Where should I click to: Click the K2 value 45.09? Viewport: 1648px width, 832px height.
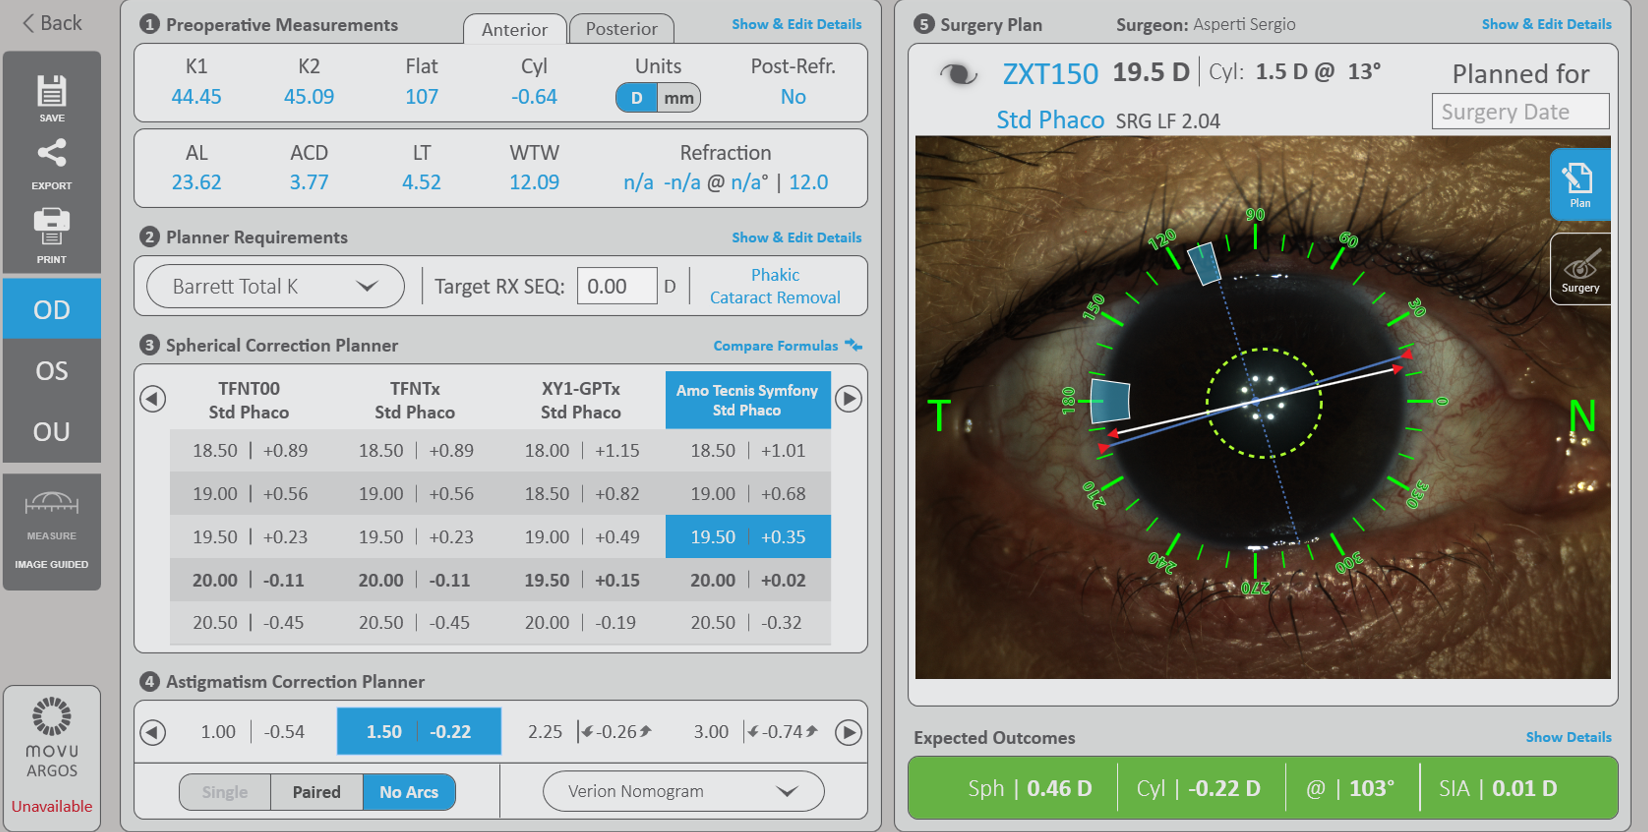(309, 97)
